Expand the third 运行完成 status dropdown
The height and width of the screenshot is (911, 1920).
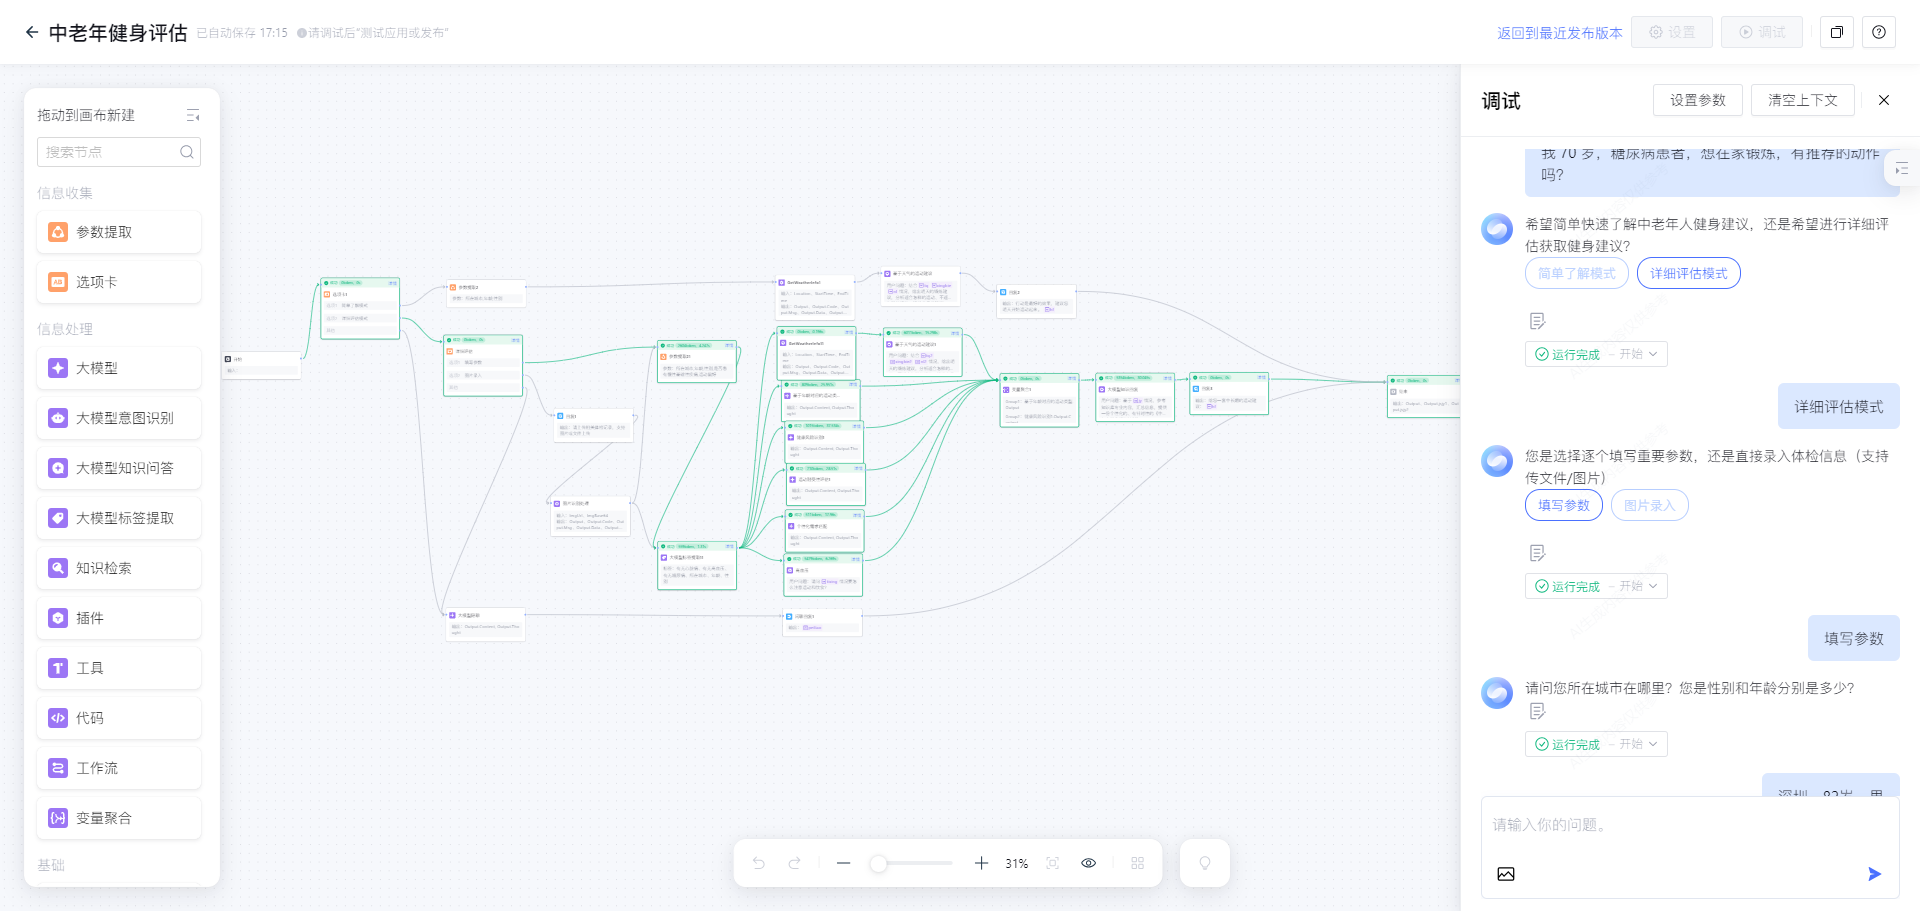point(1595,744)
